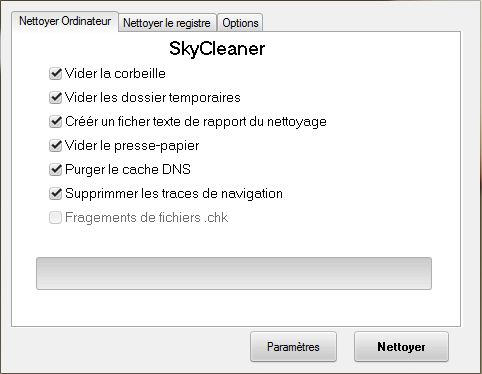Click the Supprimmer les traces de navigation text

click(x=174, y=194)
